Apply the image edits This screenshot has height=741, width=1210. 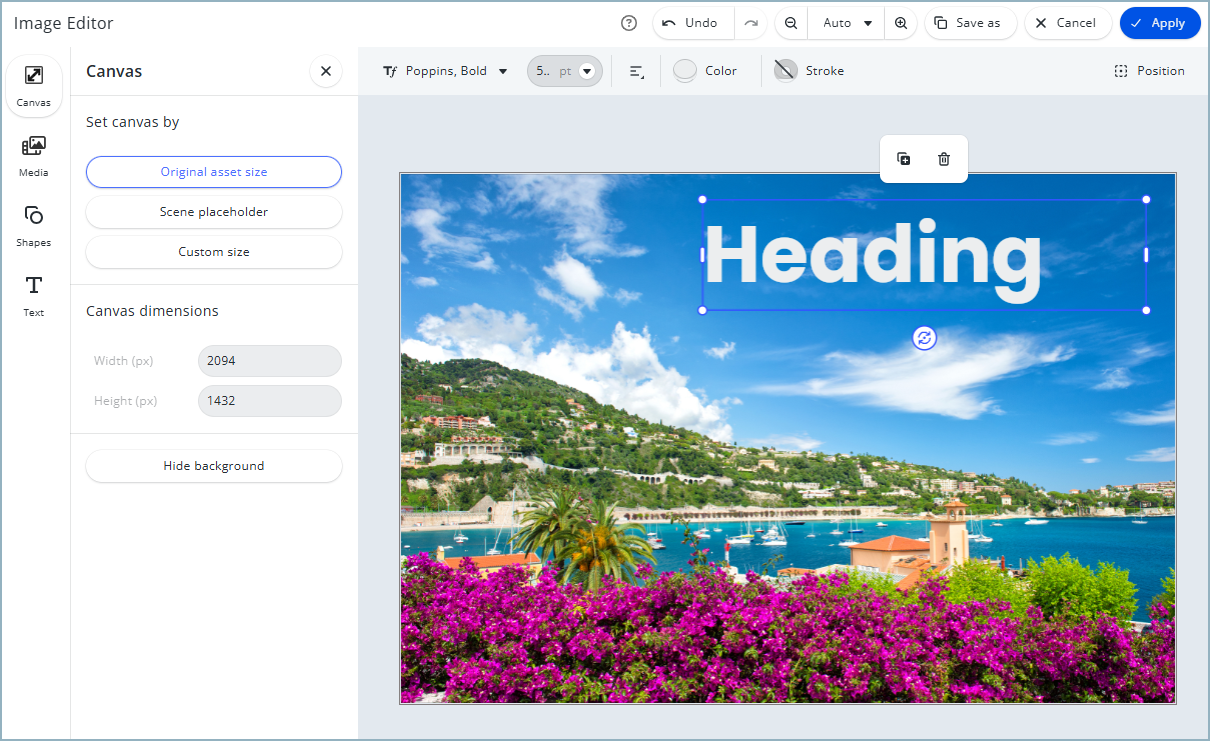(1160, 23)
